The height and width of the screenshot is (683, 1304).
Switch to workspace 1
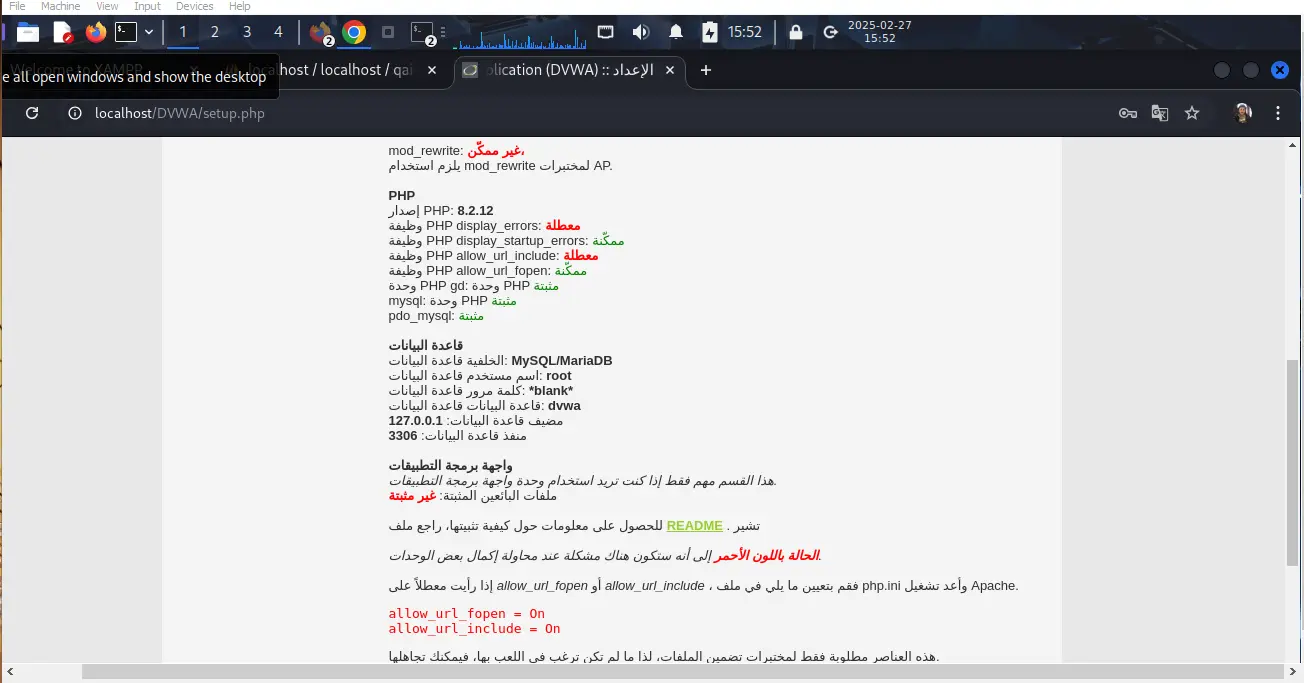(x=183, y=32)
